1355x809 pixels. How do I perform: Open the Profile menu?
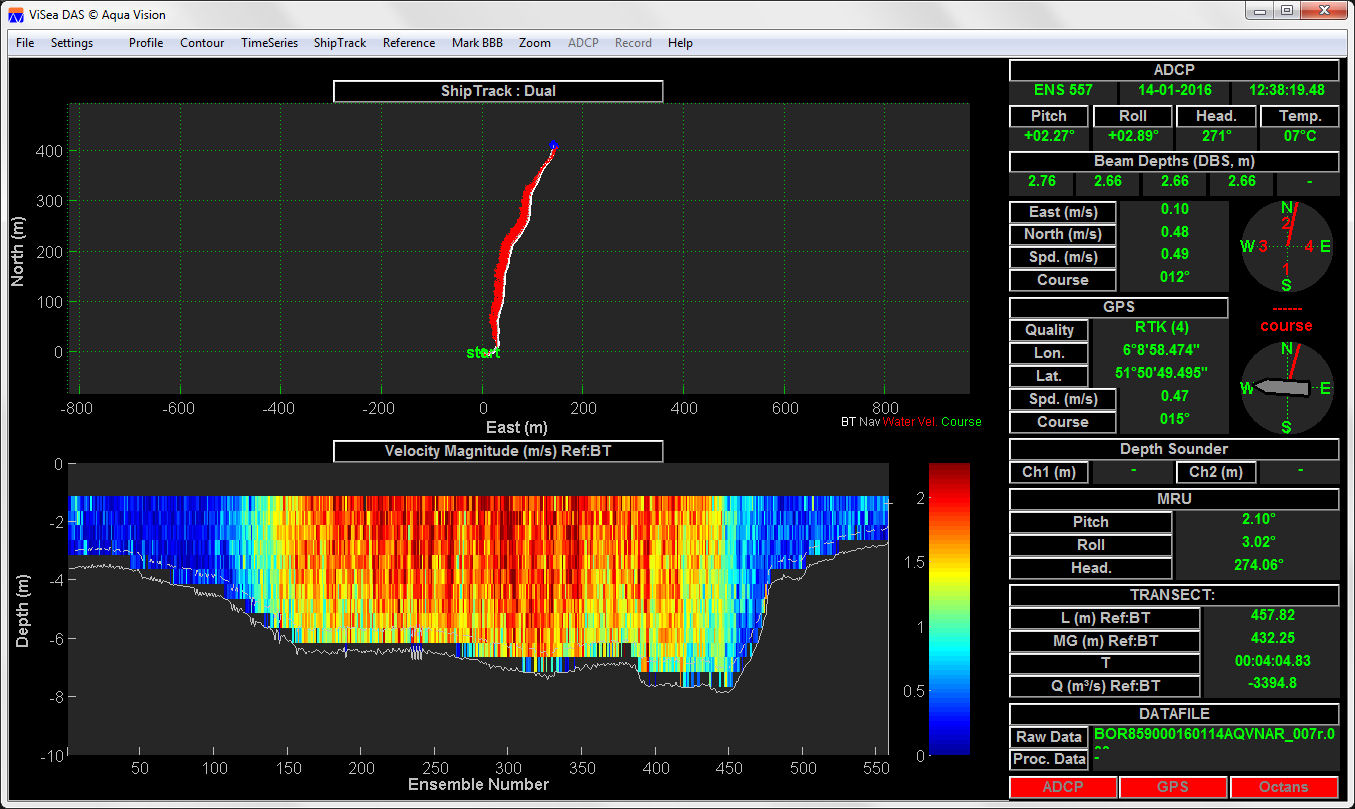[x=146, y=43]
